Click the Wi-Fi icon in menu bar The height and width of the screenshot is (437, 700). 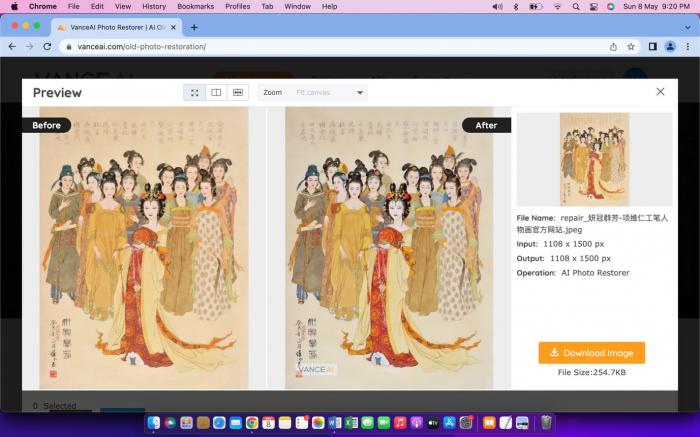click(557, 6)
